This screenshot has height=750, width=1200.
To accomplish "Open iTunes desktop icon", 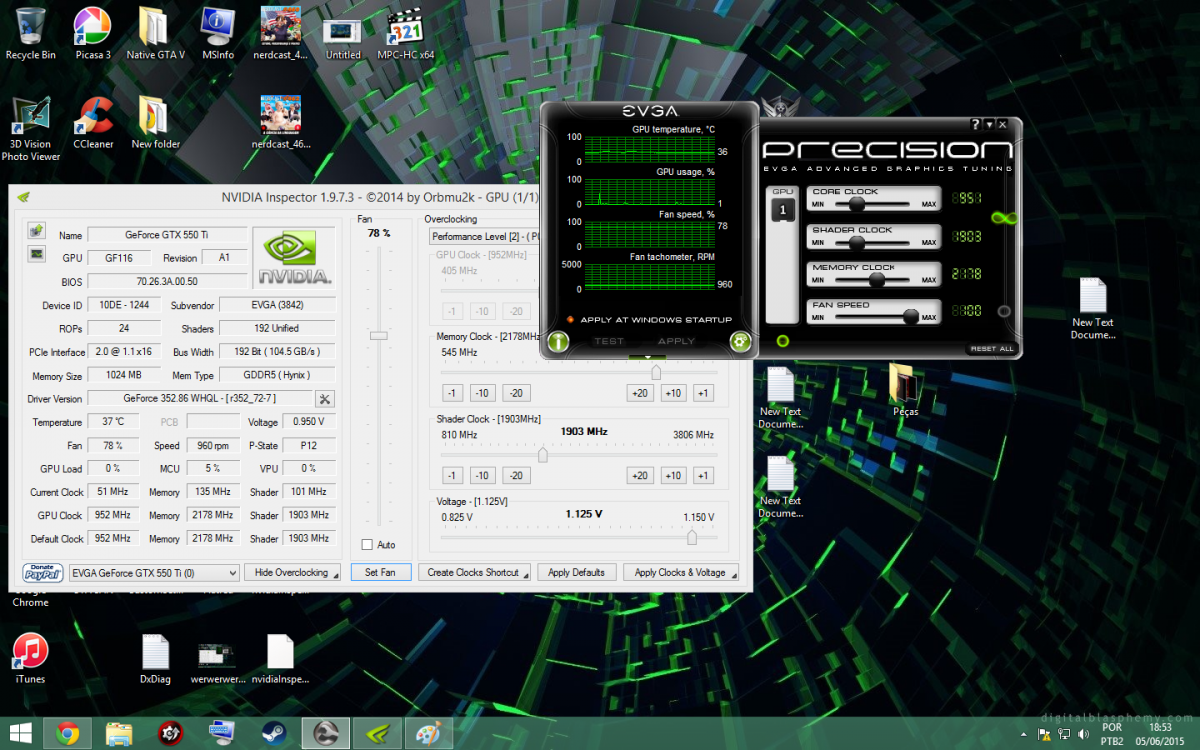I will click(30, 658).
